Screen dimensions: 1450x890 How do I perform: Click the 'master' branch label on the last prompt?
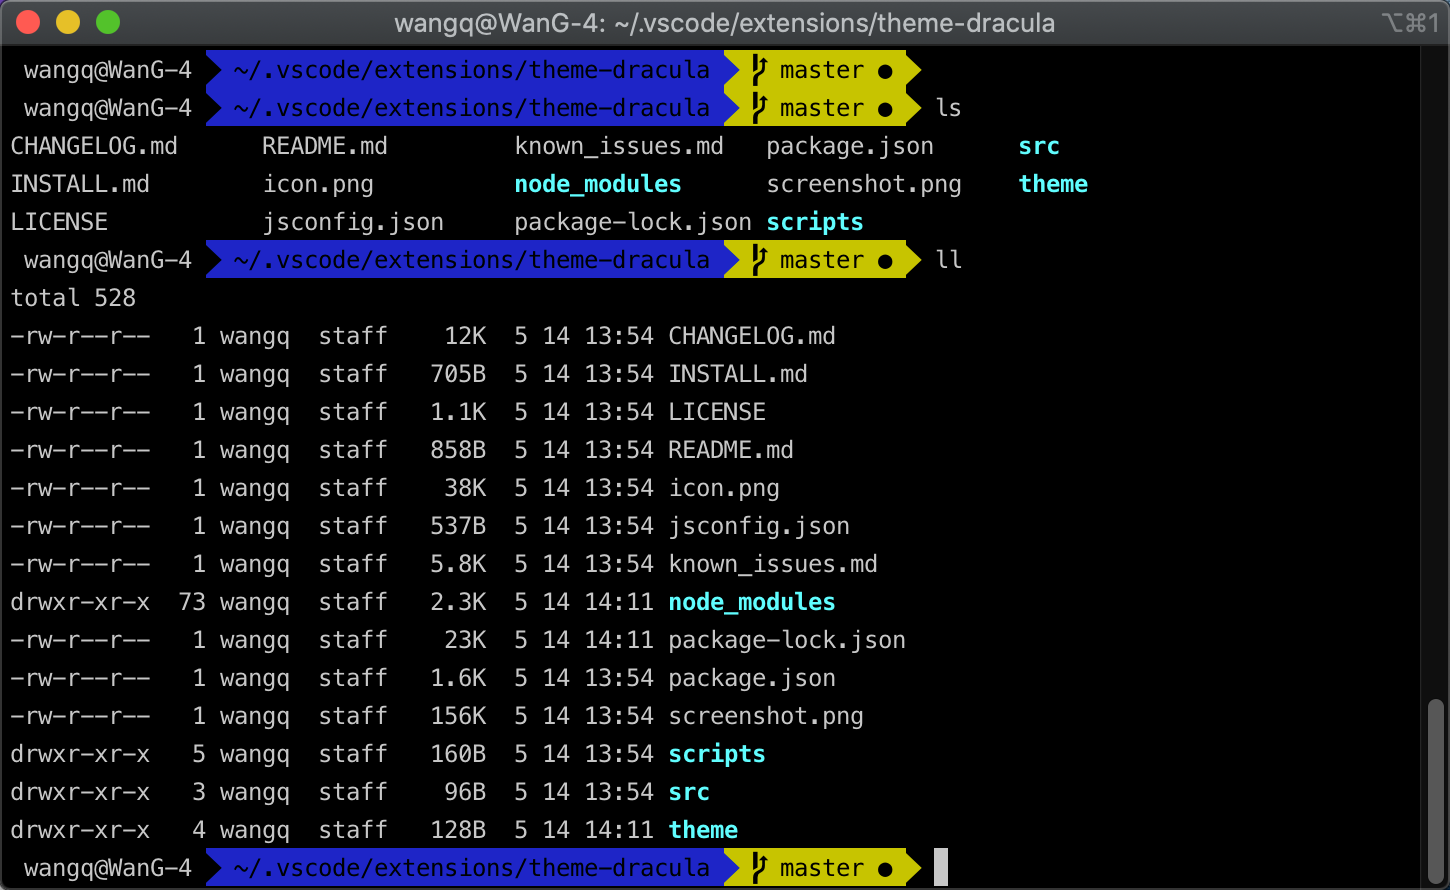click(x=821, y=868)
